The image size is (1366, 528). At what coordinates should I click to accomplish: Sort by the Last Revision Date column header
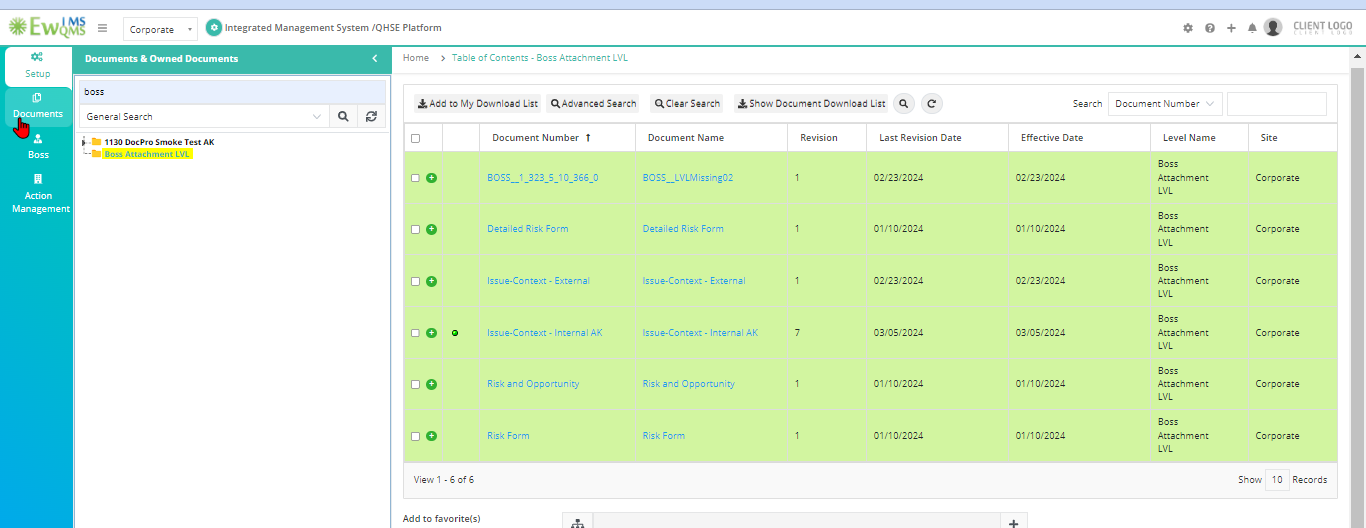tap(920, 138)
